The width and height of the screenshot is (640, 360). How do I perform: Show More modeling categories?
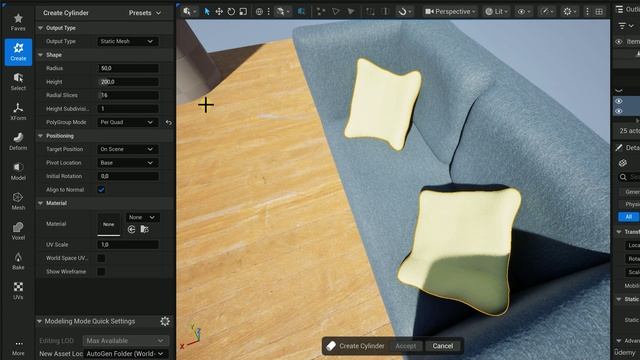click(x=18, y=348)
